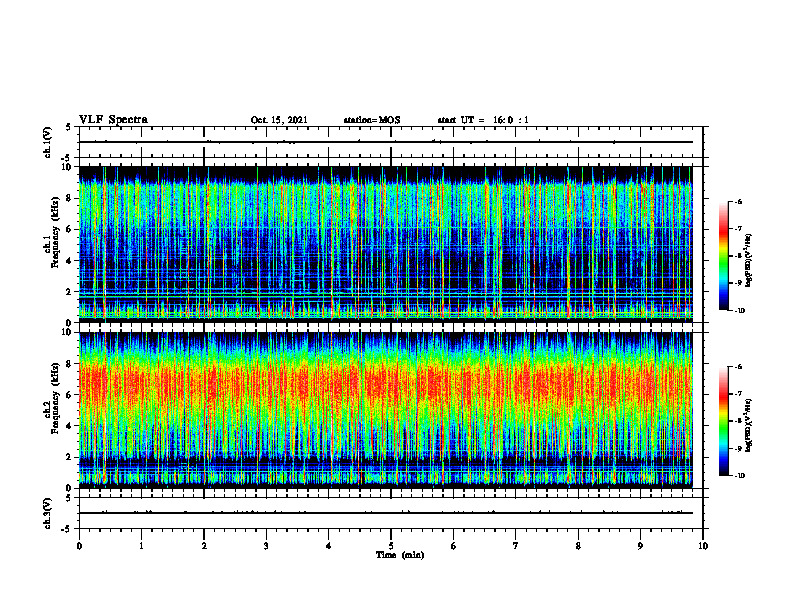Screen dimensions: 792x612
Task: Click the 'station=MOS' label
Action: pos(372,120)
